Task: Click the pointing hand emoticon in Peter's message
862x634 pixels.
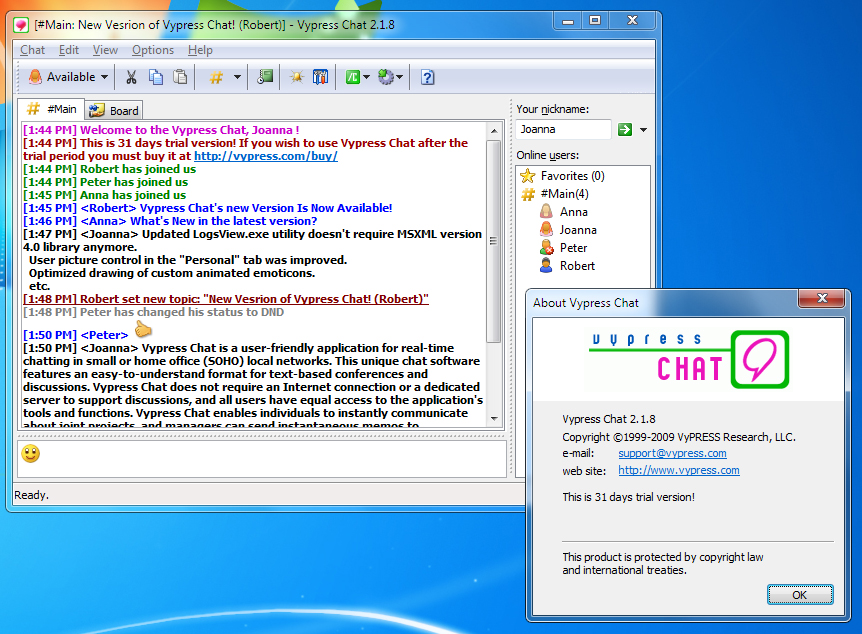Action: [143, 329]
